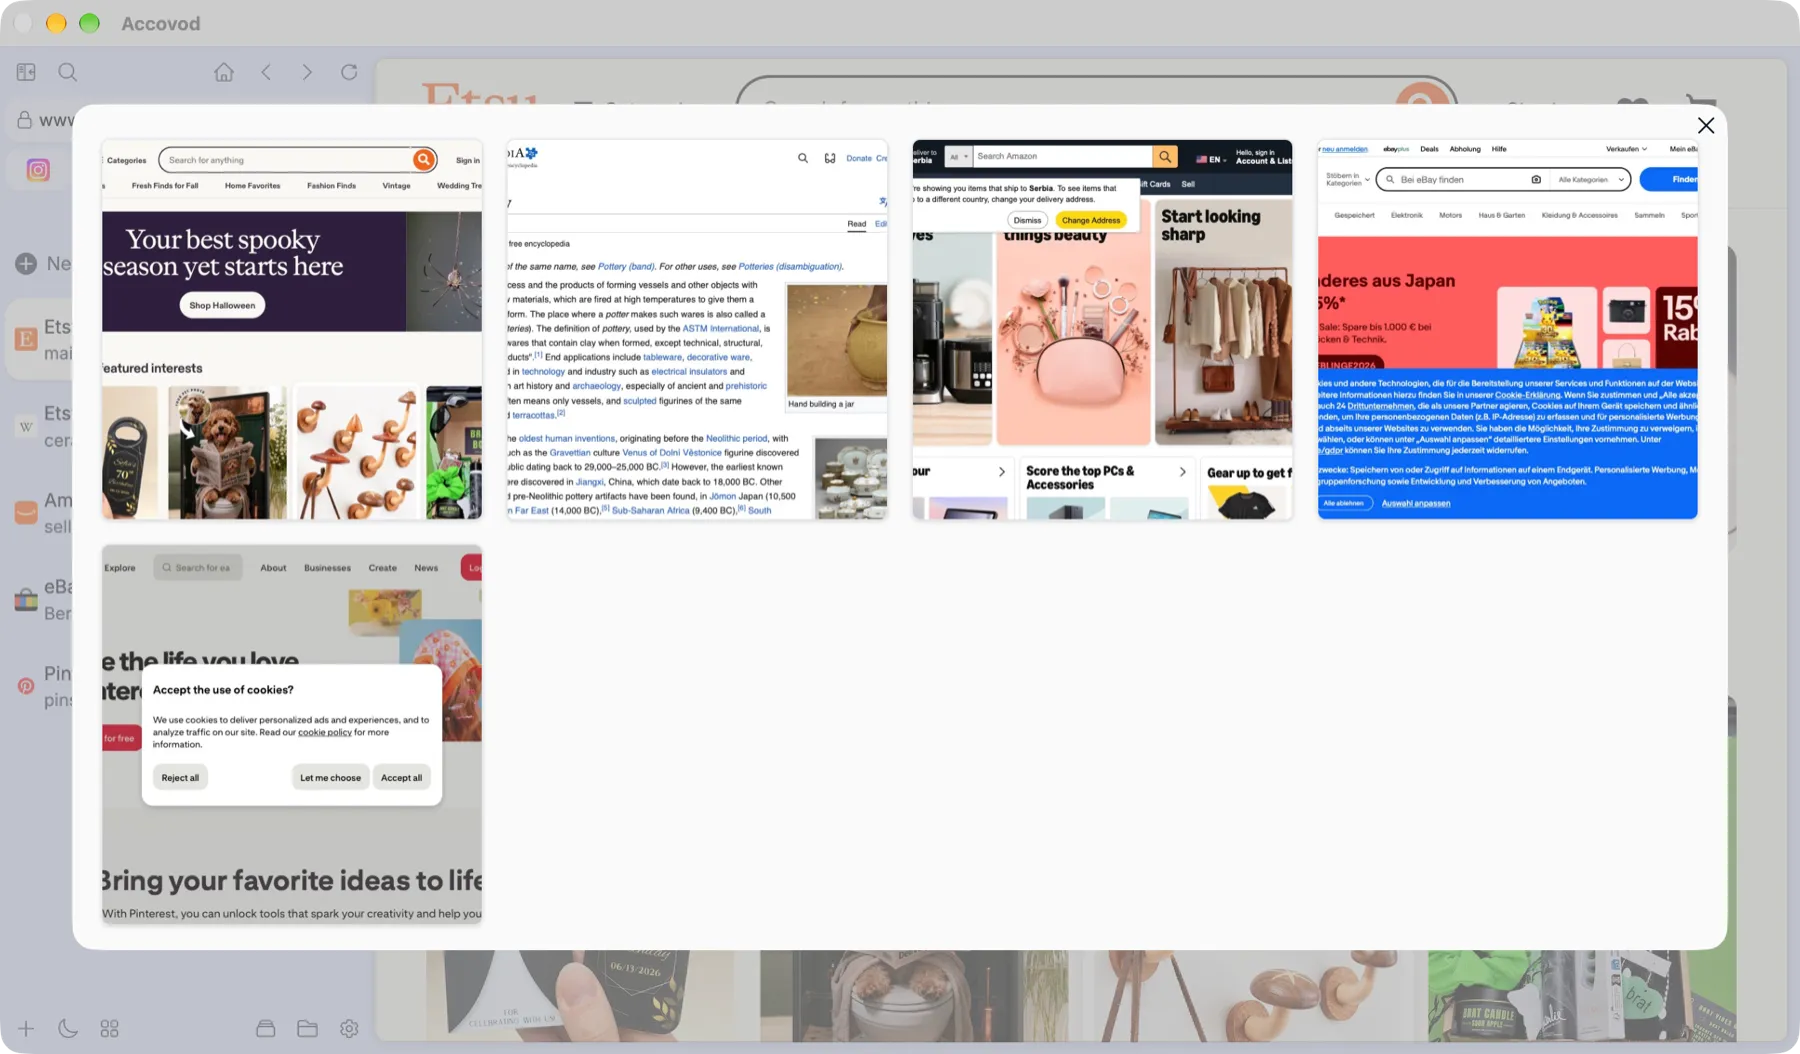This screenshot has width=1800, height=1054.
Task: Click the 'Donate' link in Wikipedia thumbnail
Action: tap(859, 158)
